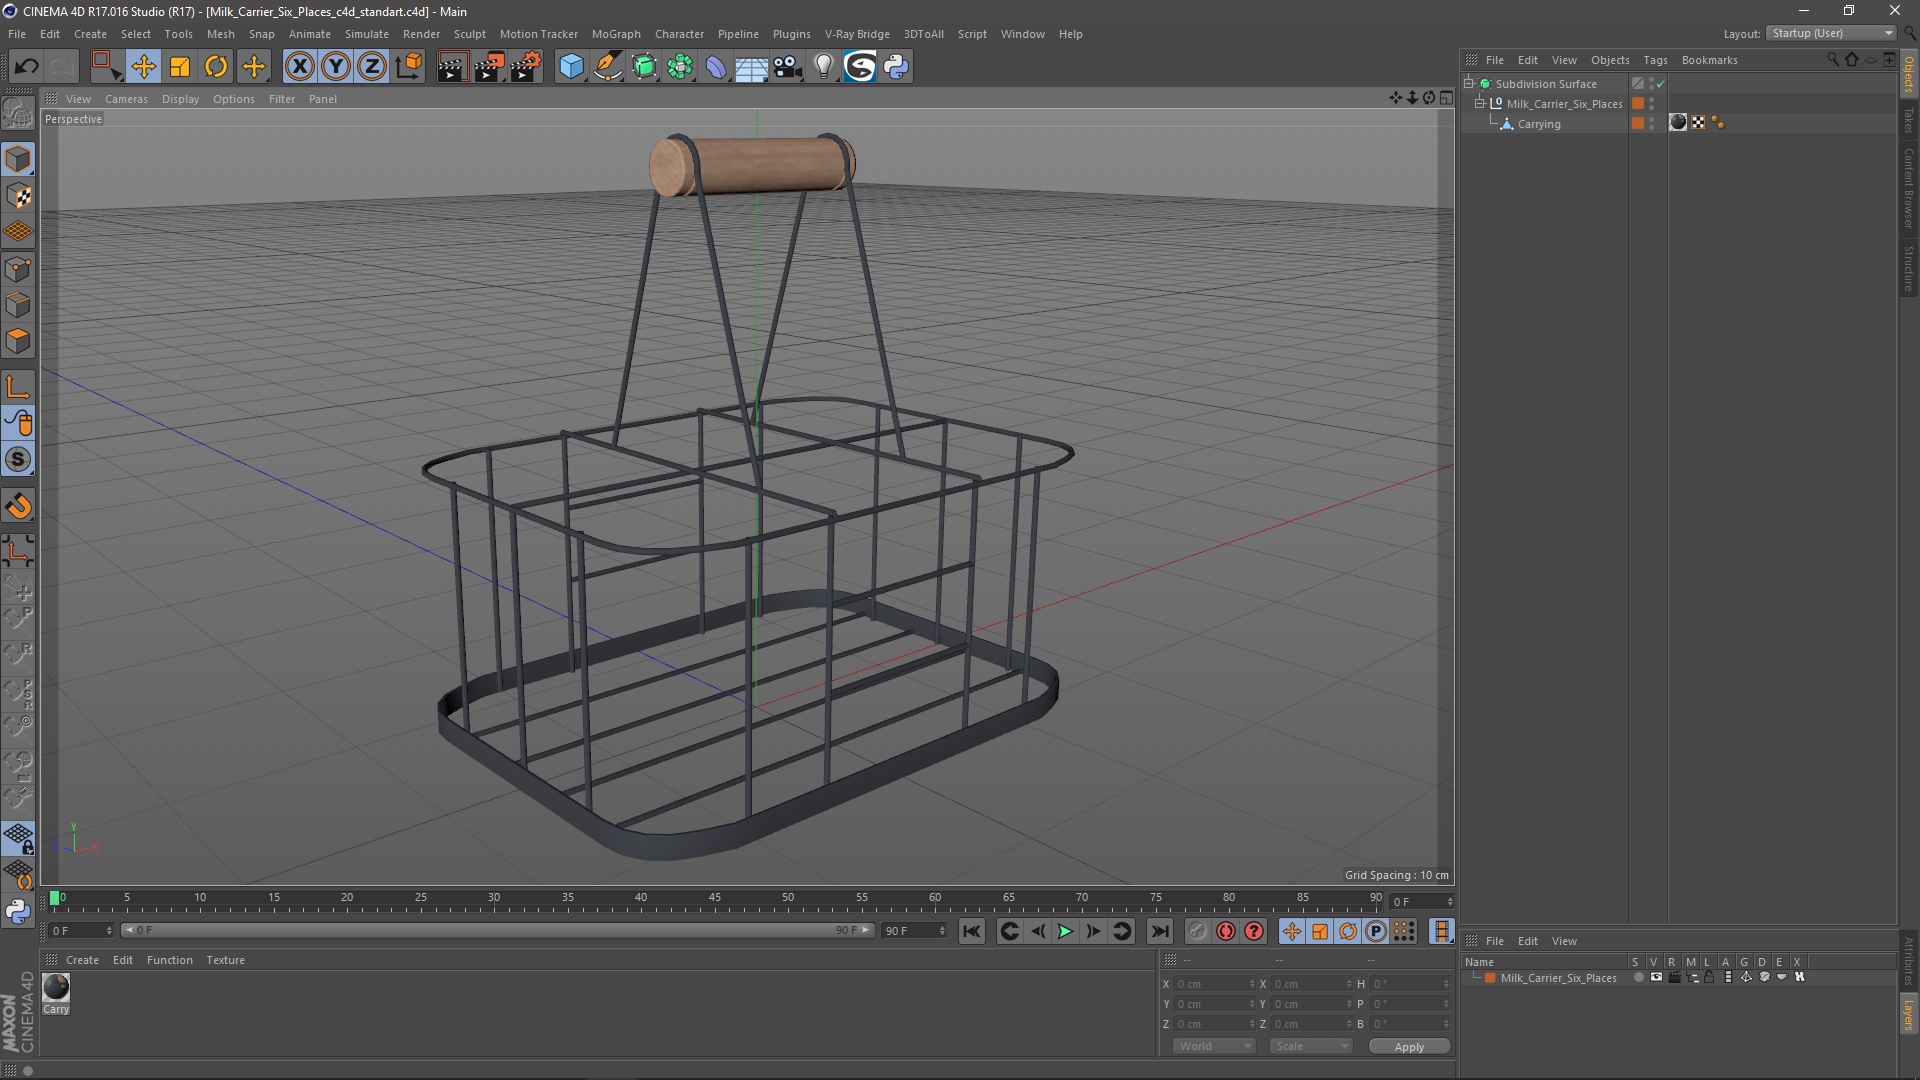Toggle coordinate system icon
The width and height of the screenshot is (1920, 1080).
(x=409, y=67)
